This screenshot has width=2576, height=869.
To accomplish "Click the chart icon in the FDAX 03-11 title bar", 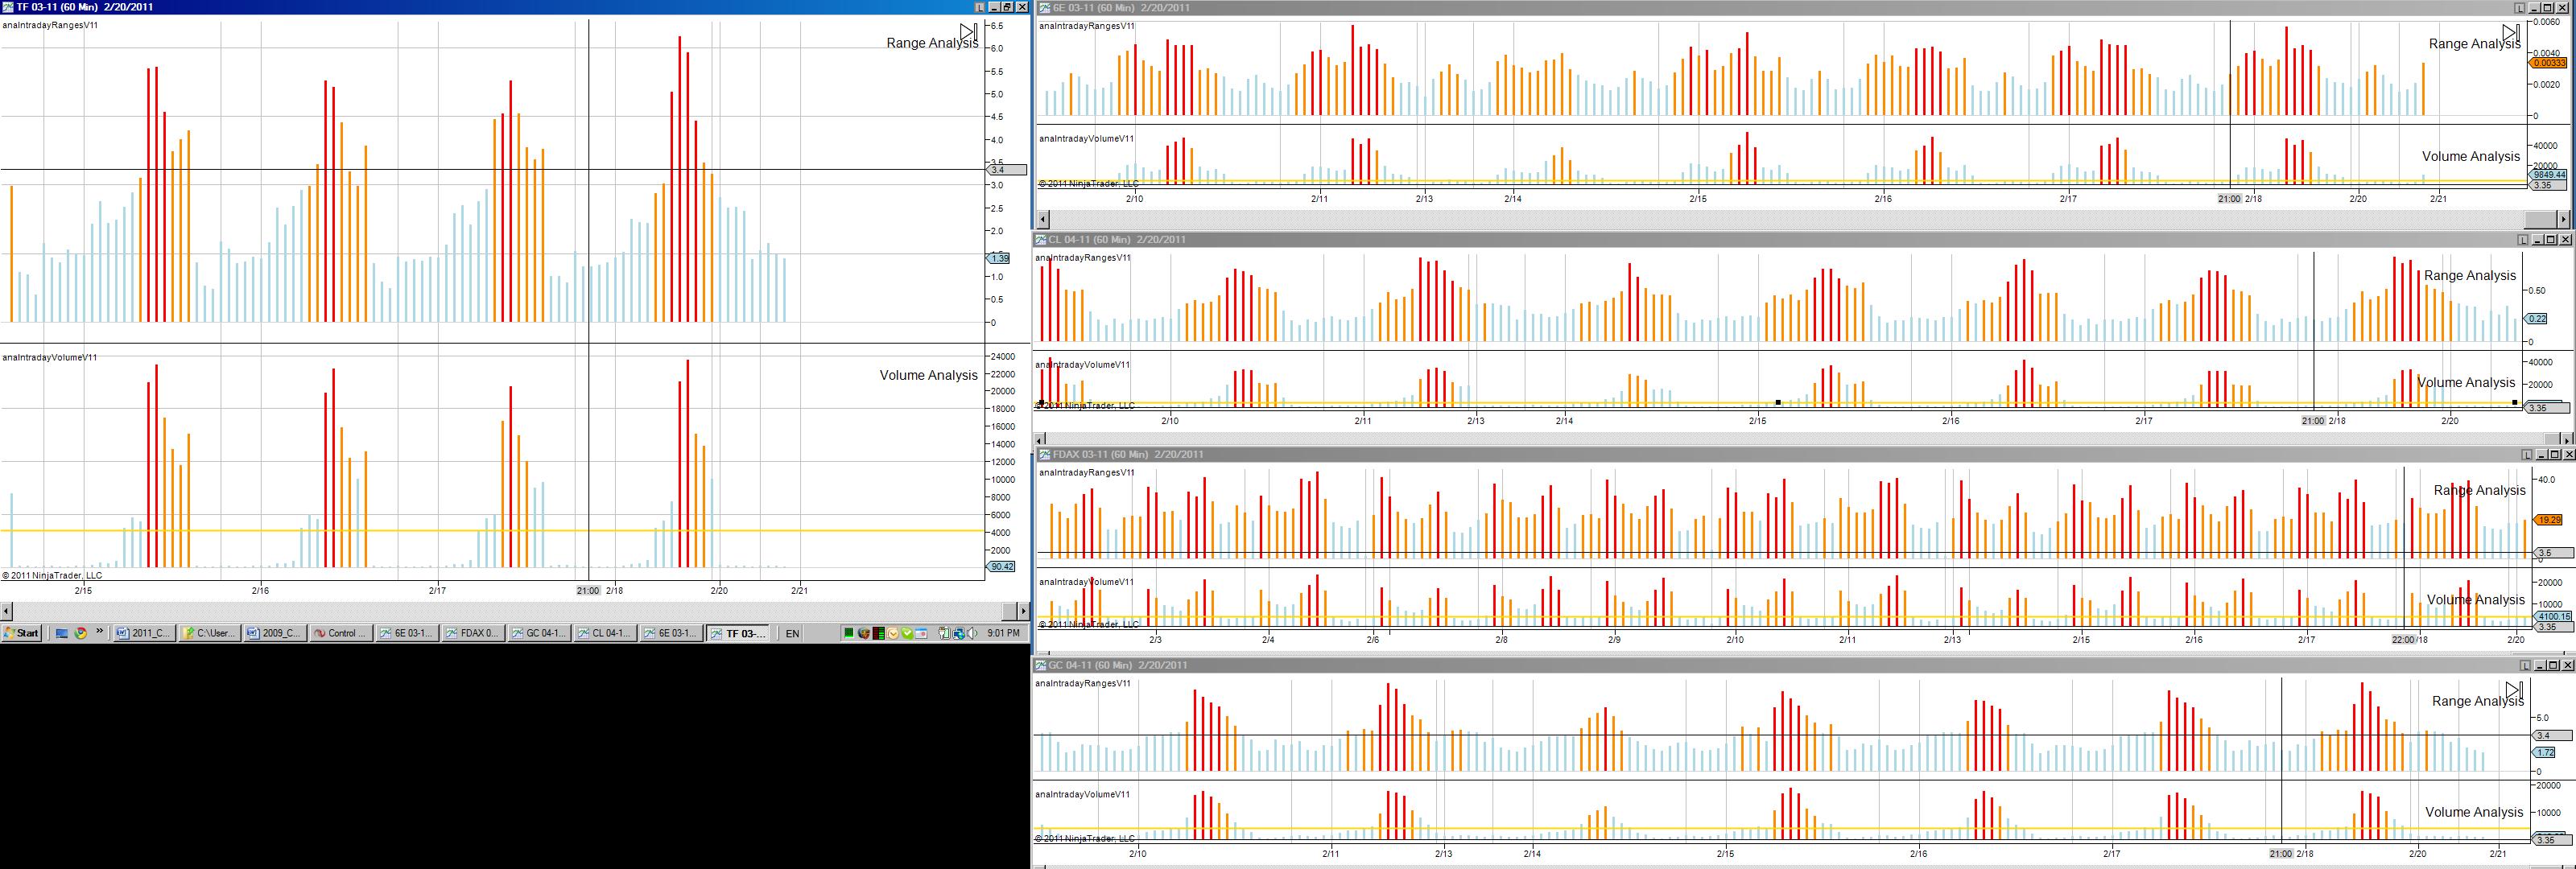I will 1045,455.
